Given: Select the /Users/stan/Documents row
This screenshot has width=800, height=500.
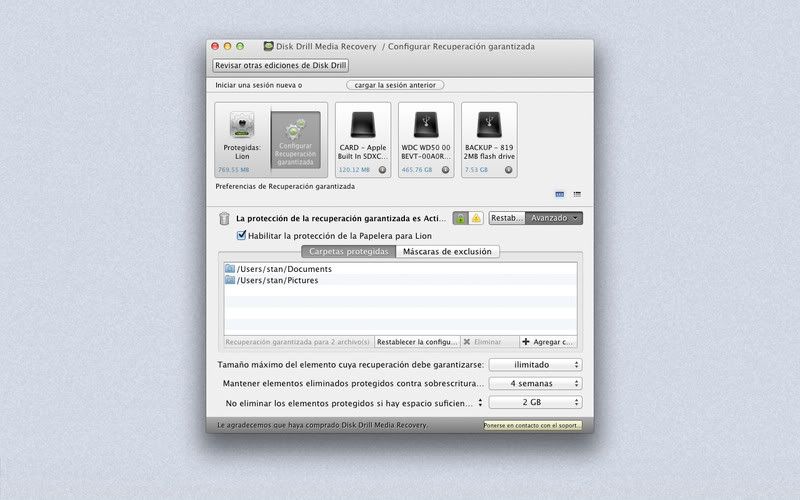Looking at the screenshot, I should coord(401,269).
